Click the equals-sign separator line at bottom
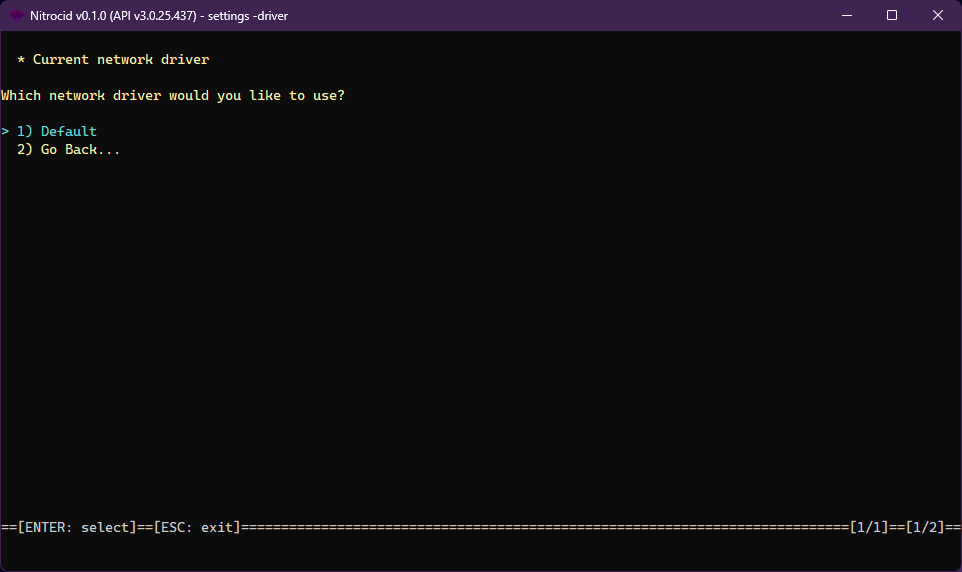Viewport: 962px width, 572px height. pyautogui.click(x=540, y=527)
